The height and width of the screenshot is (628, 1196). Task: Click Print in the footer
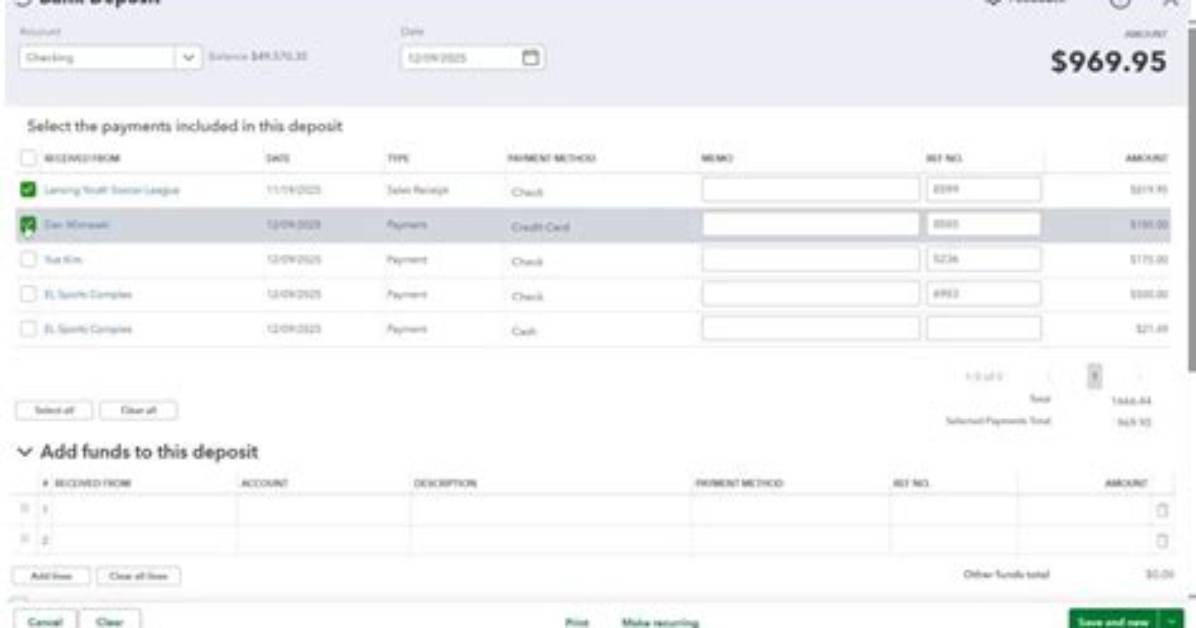point(577,623)
